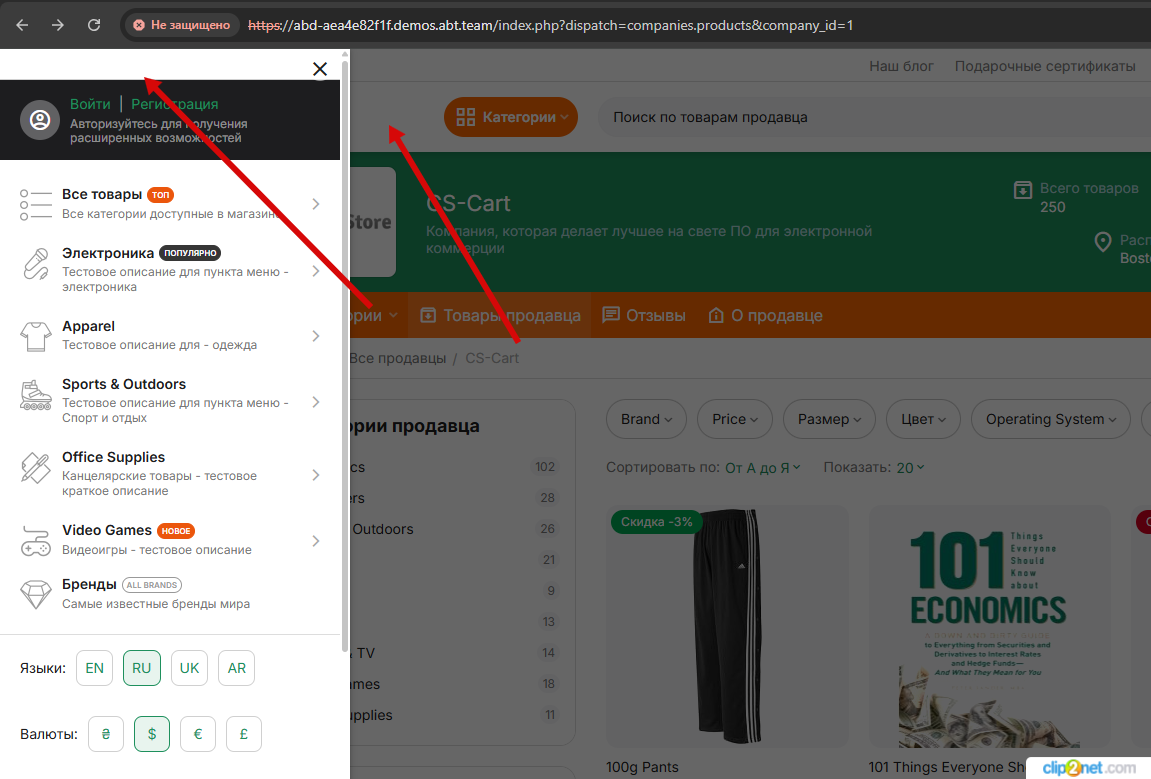The width and height of the screenshot is (1151, 779).
Task: Choose the euro currency option
Action: pyautogui.click(x=198, y=734)
